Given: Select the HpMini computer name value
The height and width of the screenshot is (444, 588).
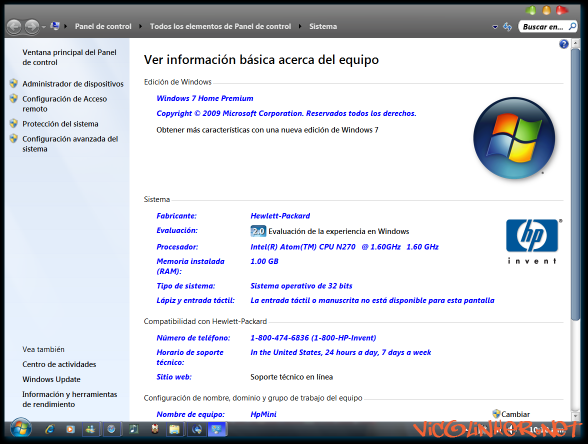Looking at the screenshot, I should tap(263, 414).
